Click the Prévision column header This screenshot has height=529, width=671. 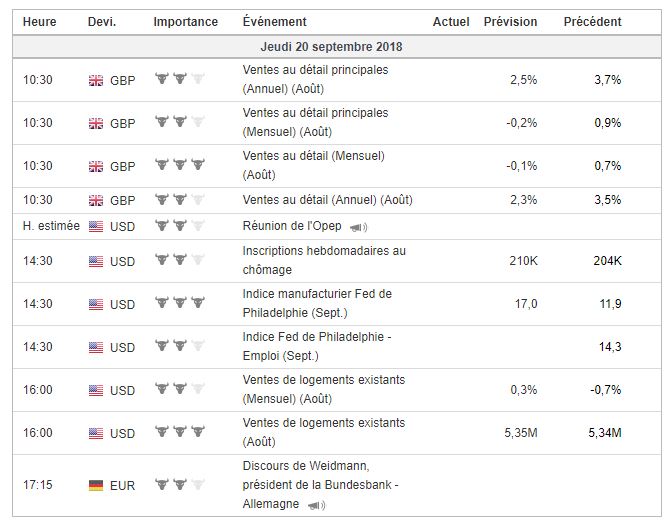[510, 22]
